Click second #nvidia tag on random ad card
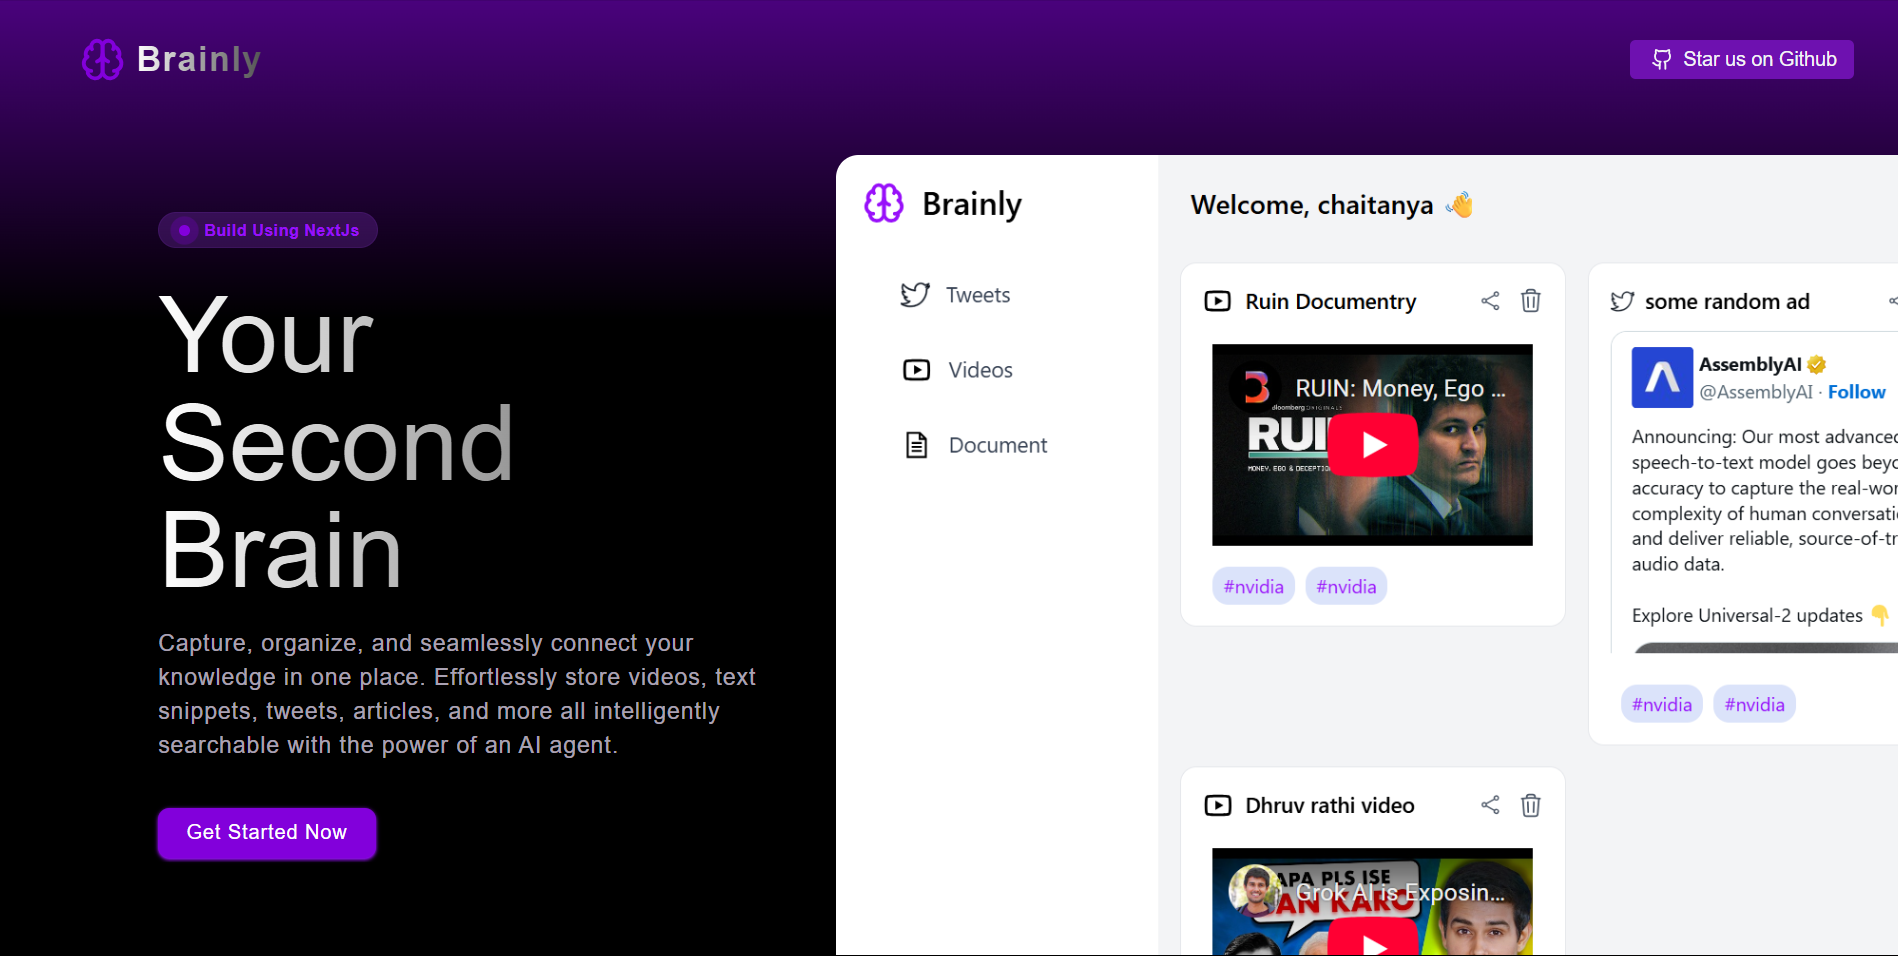Viewport: 1898px width, 956px height. pyautogui.click(x=1755, y=704)
